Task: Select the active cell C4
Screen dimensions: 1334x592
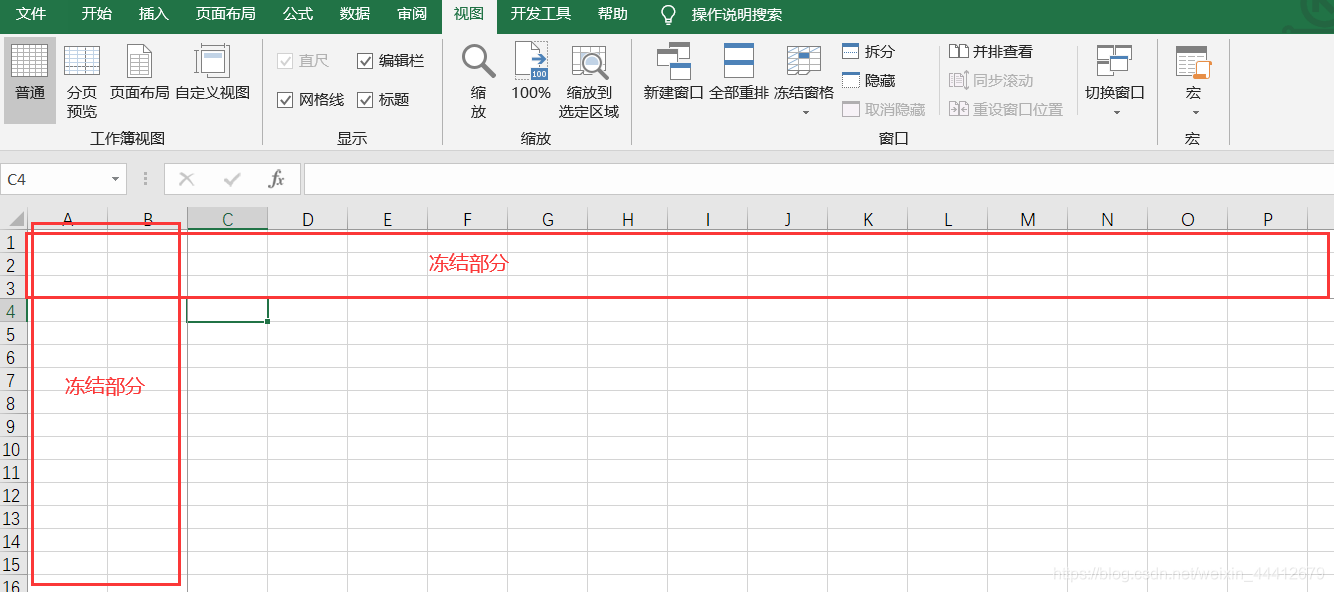Action: (227, 311)
